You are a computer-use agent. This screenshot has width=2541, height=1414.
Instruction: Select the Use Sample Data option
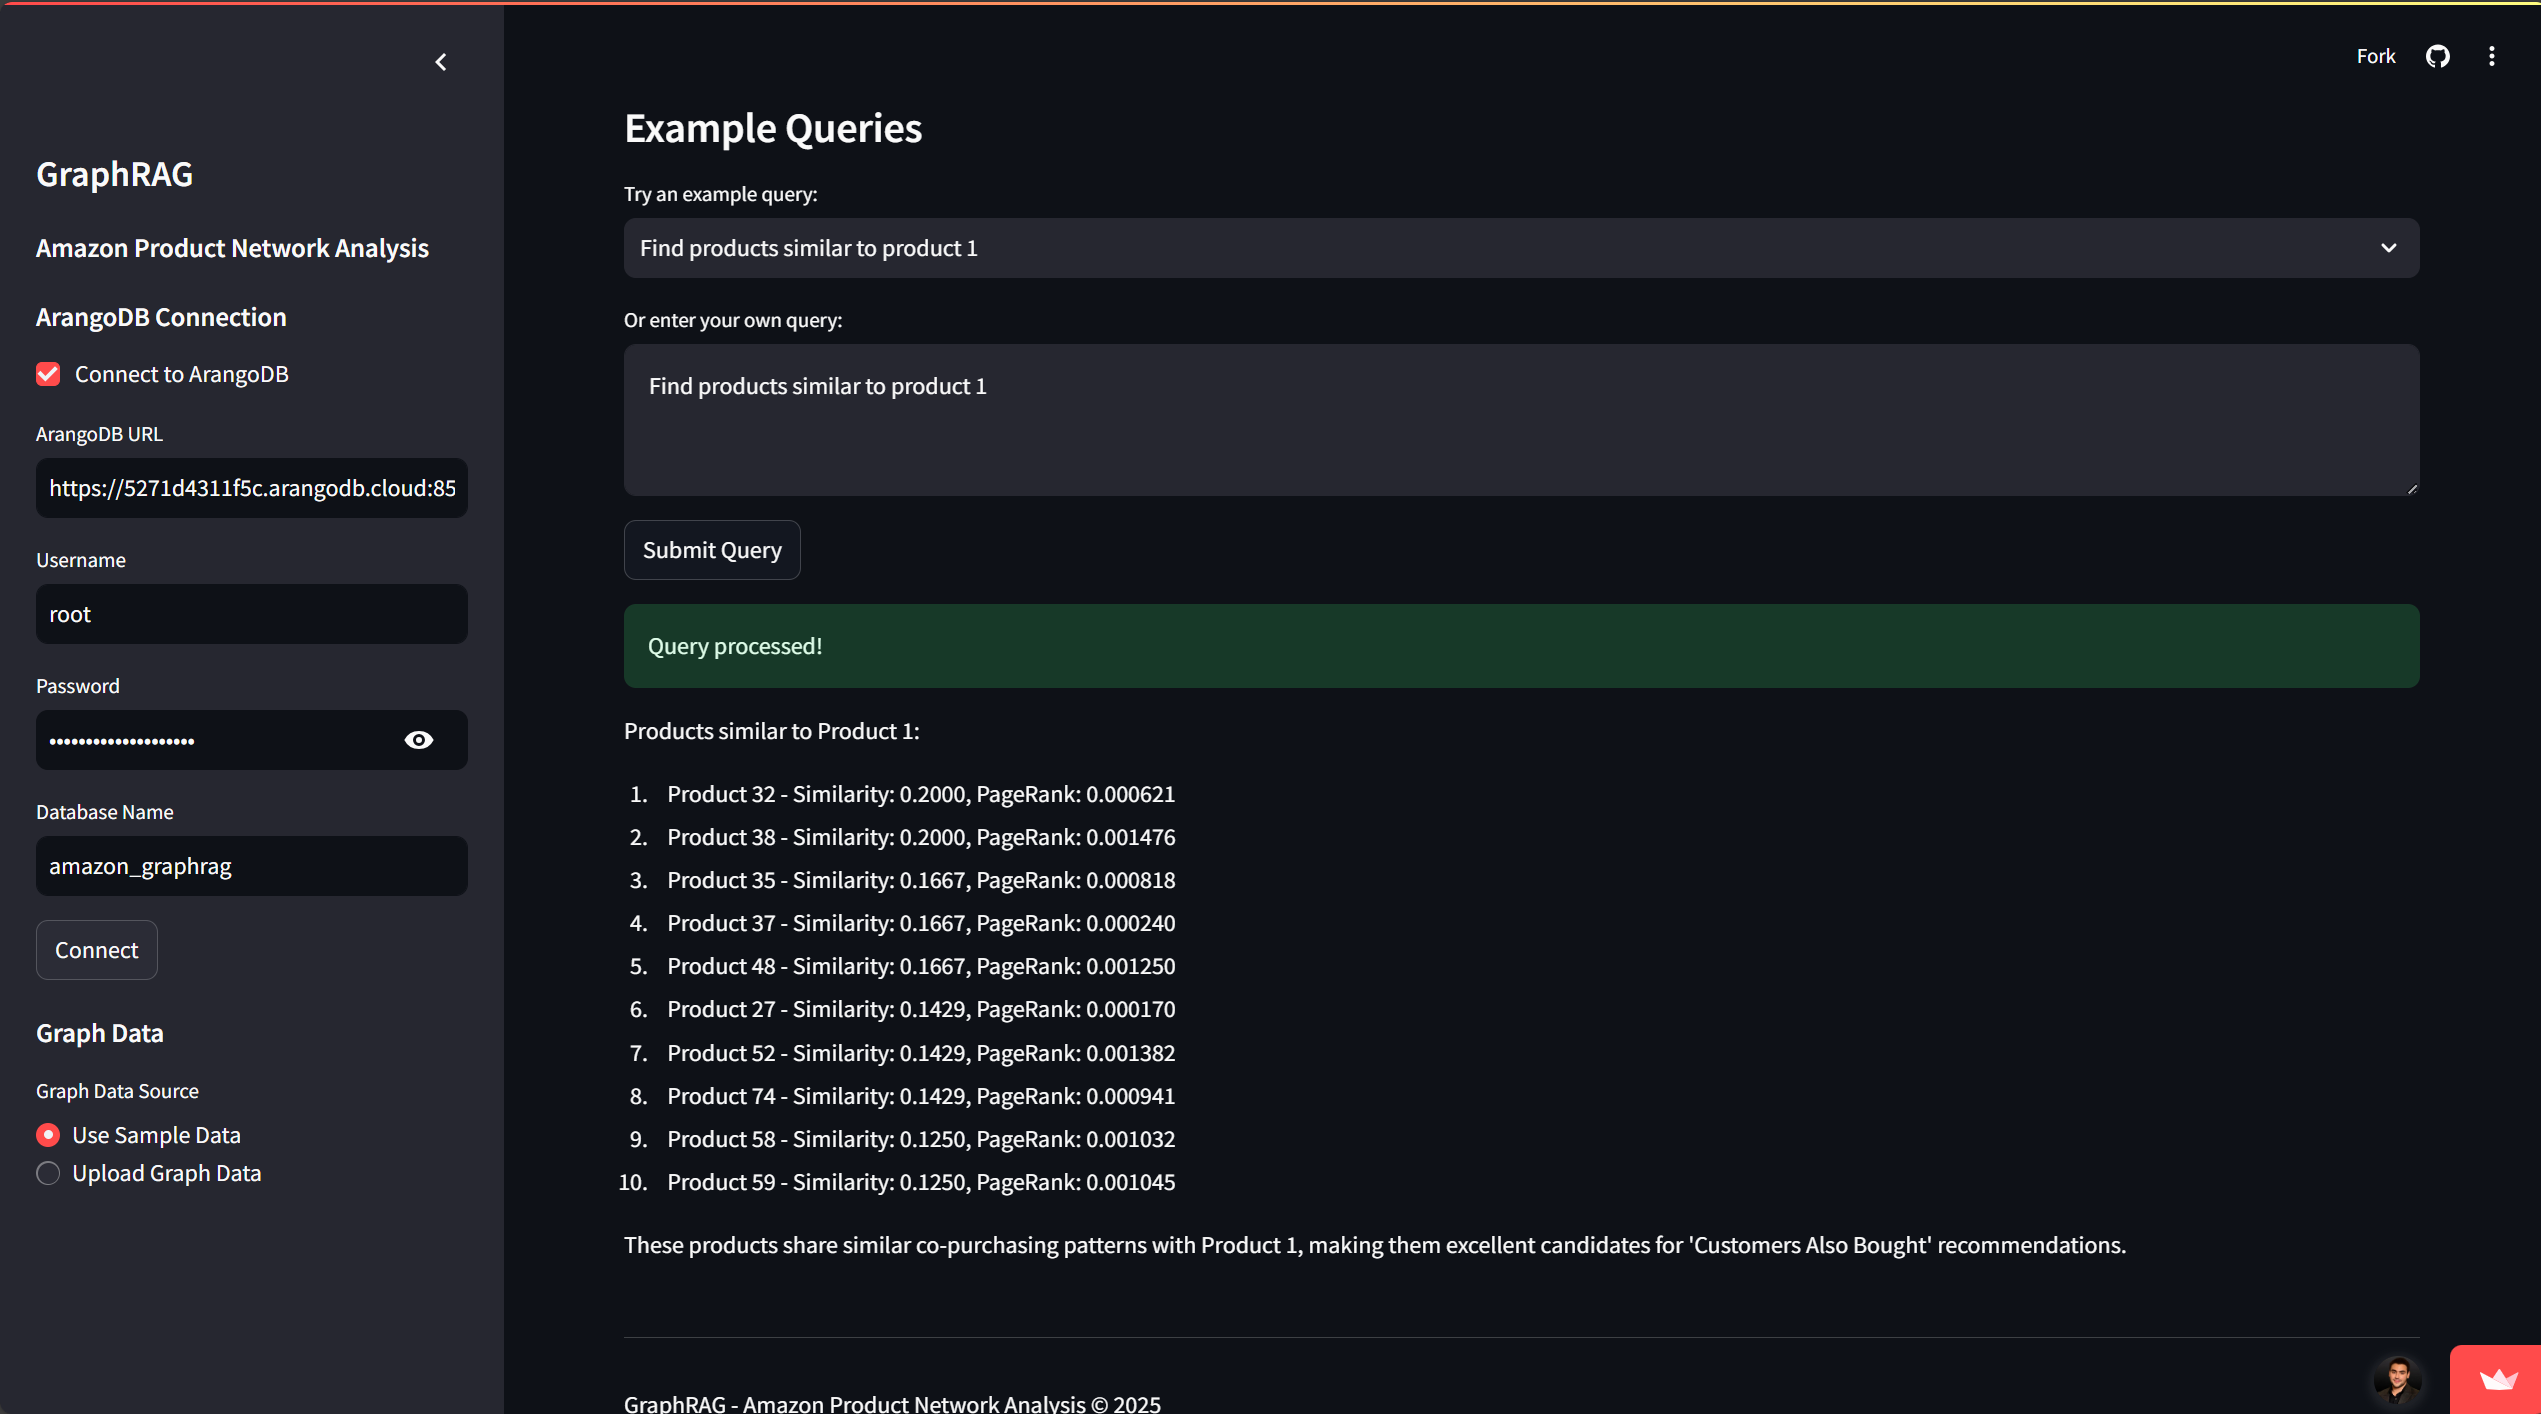tap(48, 1135)
